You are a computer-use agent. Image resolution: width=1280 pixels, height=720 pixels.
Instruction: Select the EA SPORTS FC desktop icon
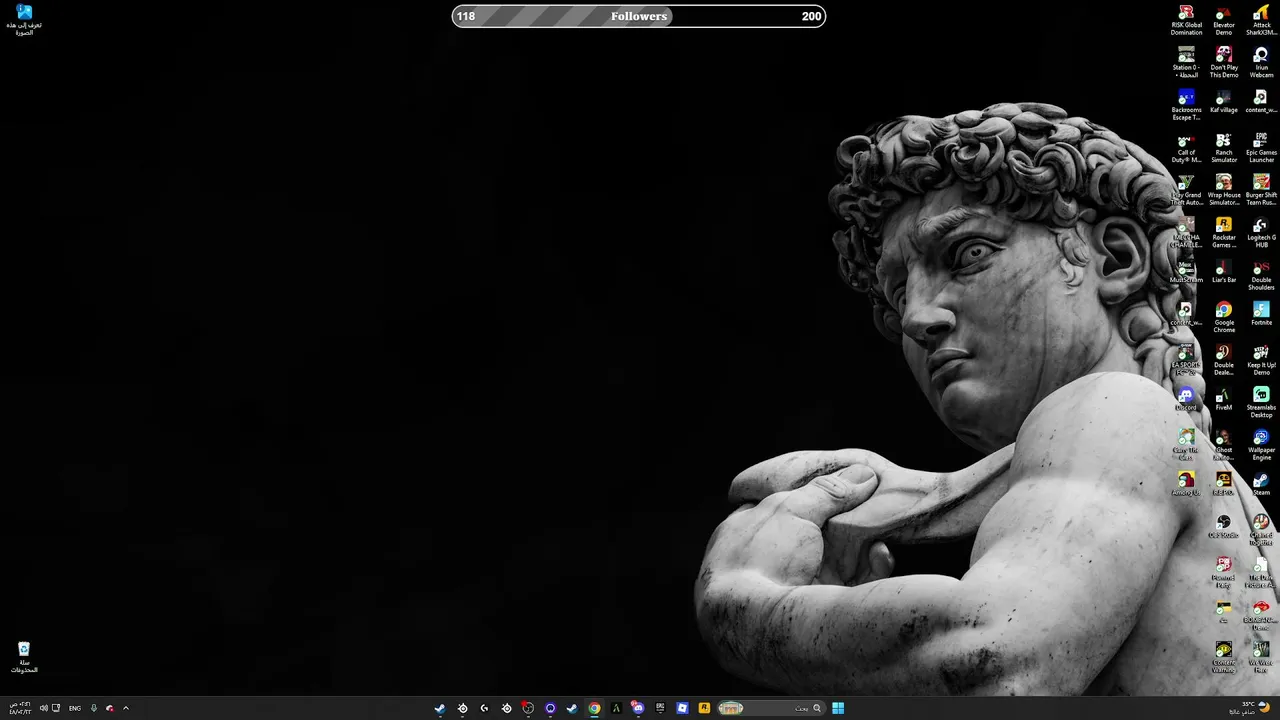pos(1186,360)
